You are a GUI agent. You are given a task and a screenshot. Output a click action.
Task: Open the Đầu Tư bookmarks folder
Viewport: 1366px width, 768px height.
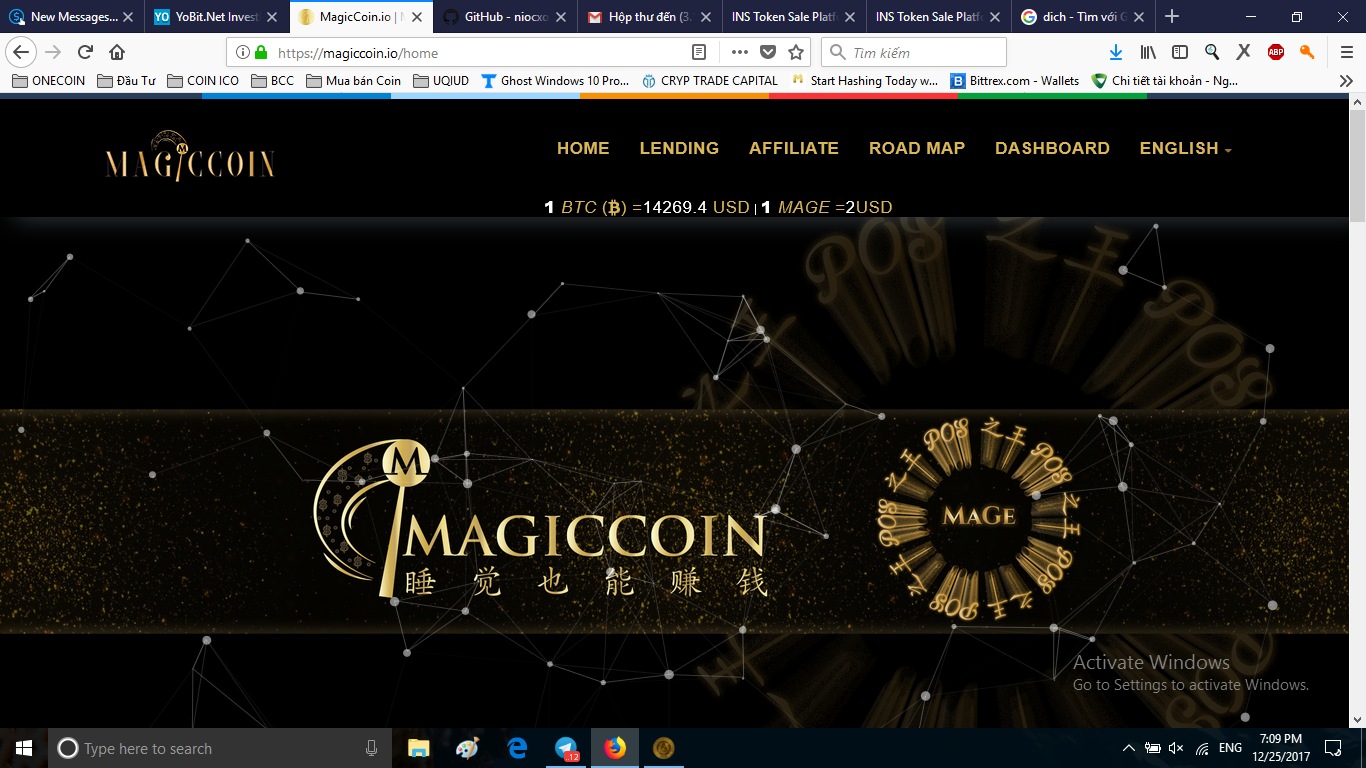click(126, 81)
